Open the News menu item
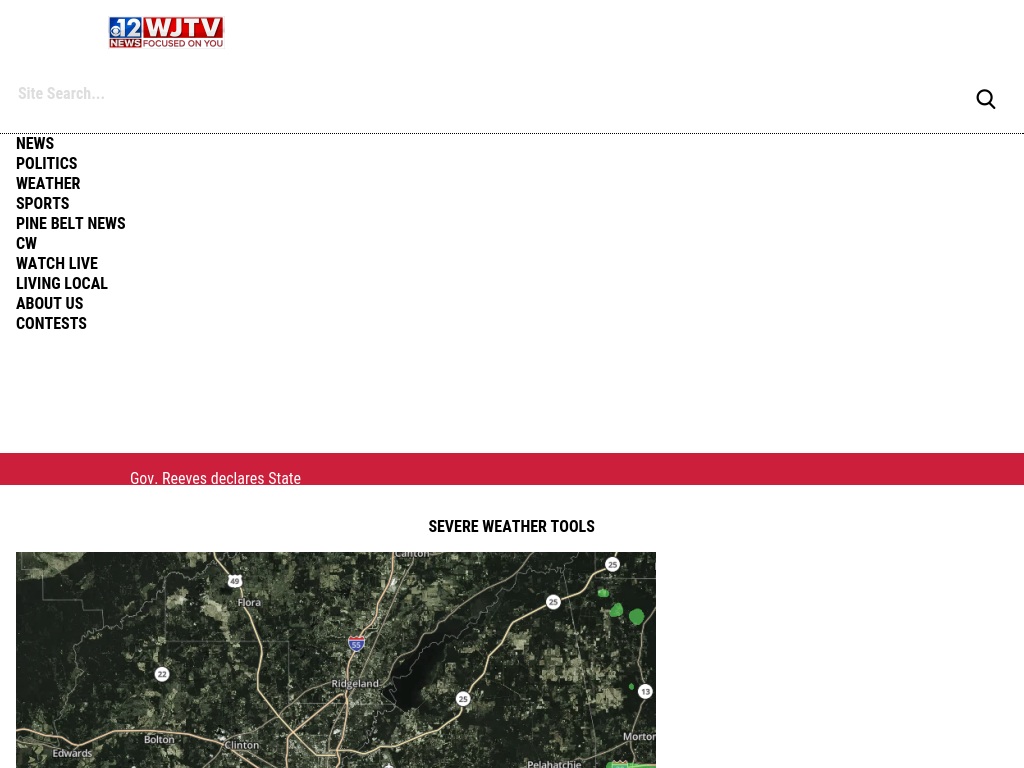 pos(35,144)
